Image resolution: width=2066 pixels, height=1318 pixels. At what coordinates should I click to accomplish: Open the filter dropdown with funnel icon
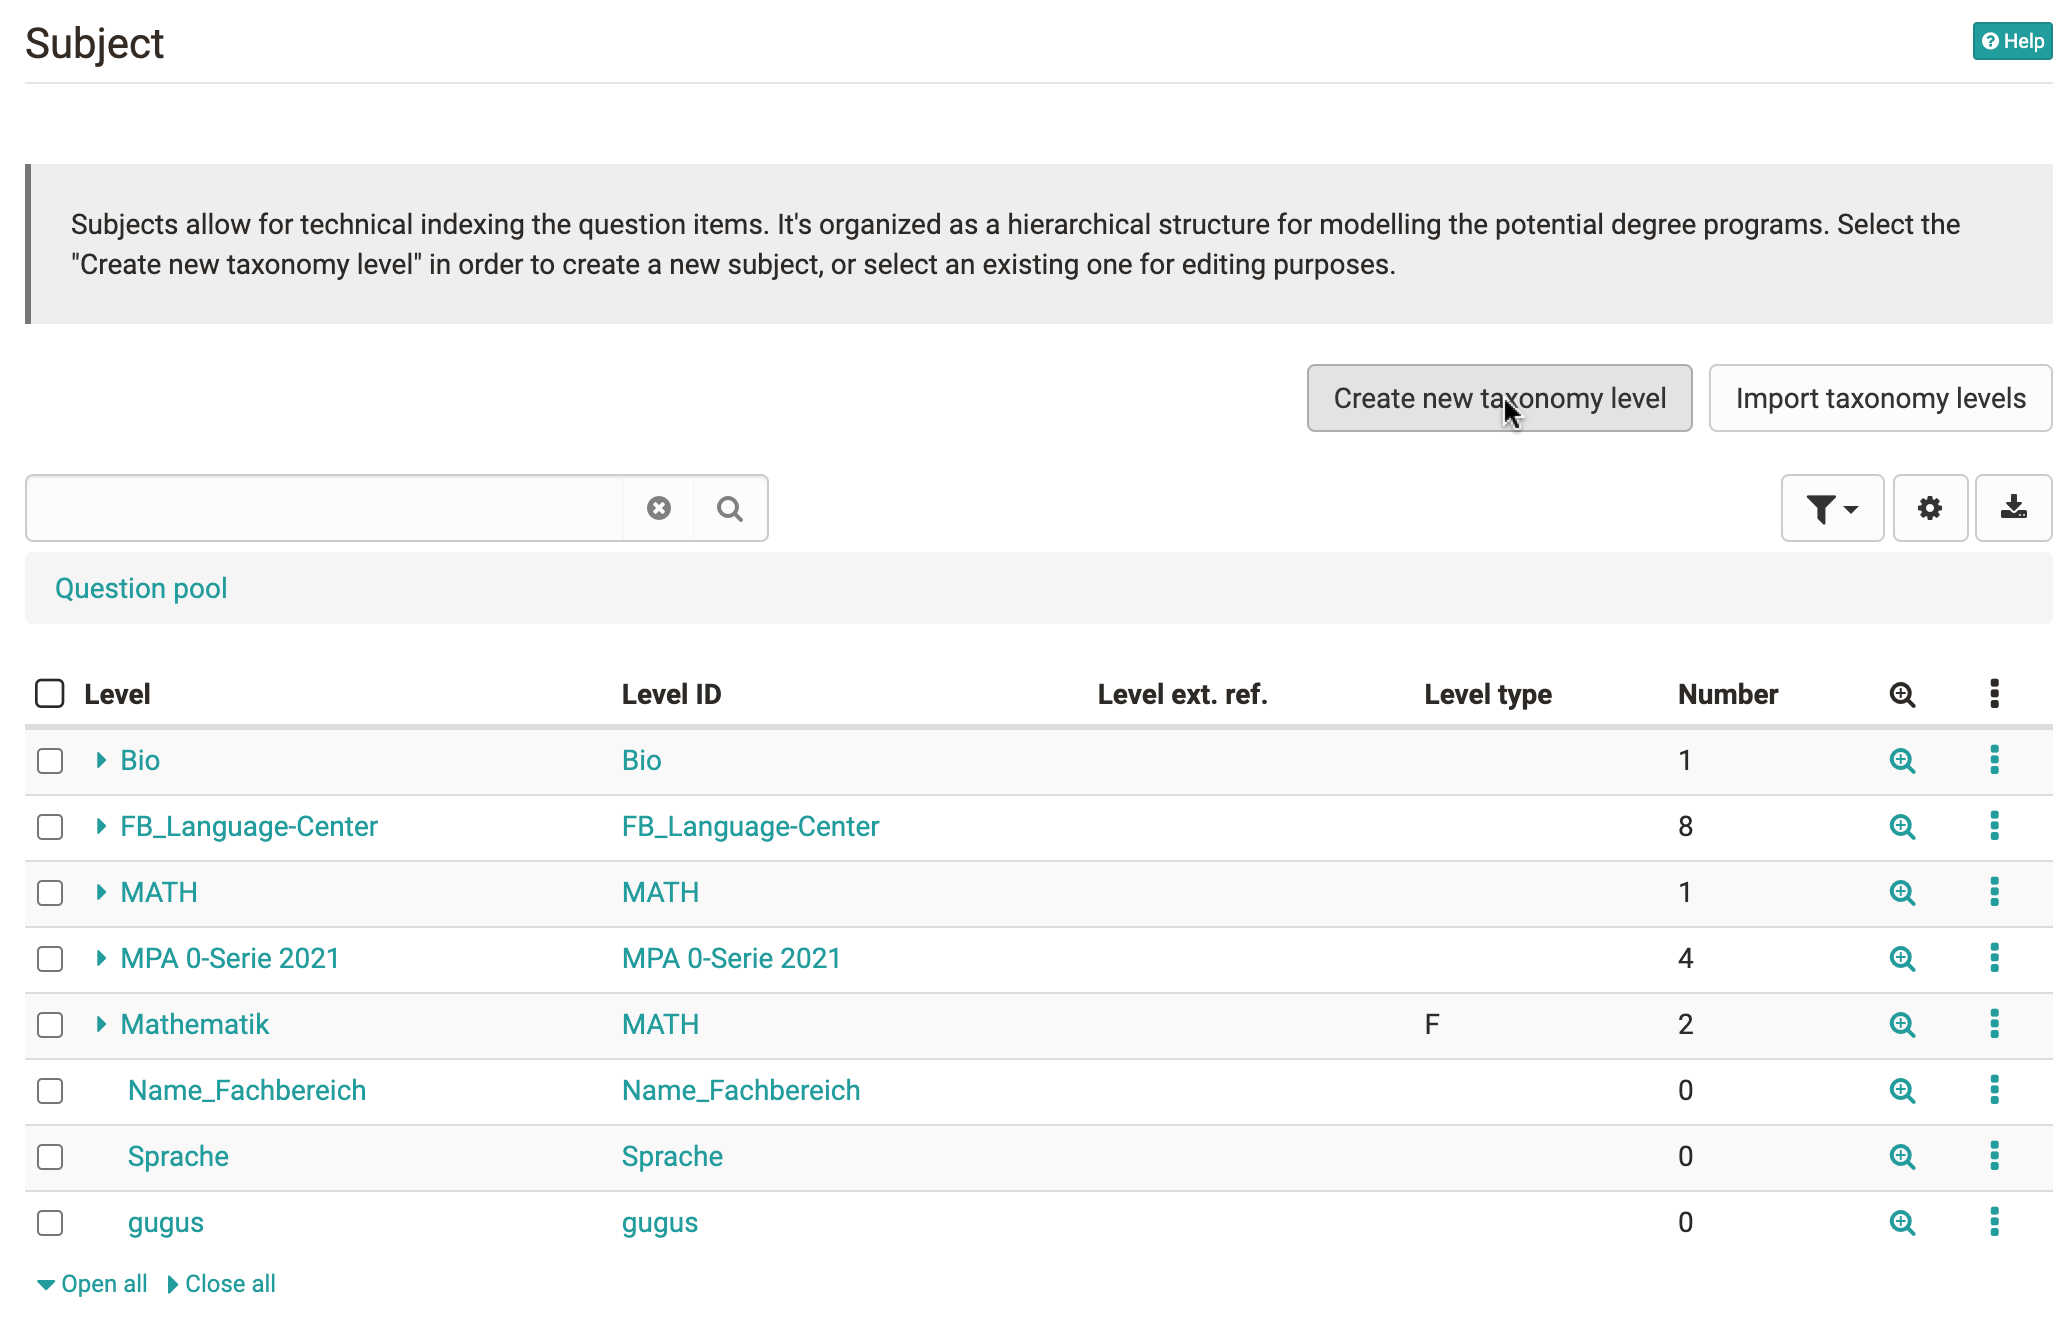[x=1832, y=508]
